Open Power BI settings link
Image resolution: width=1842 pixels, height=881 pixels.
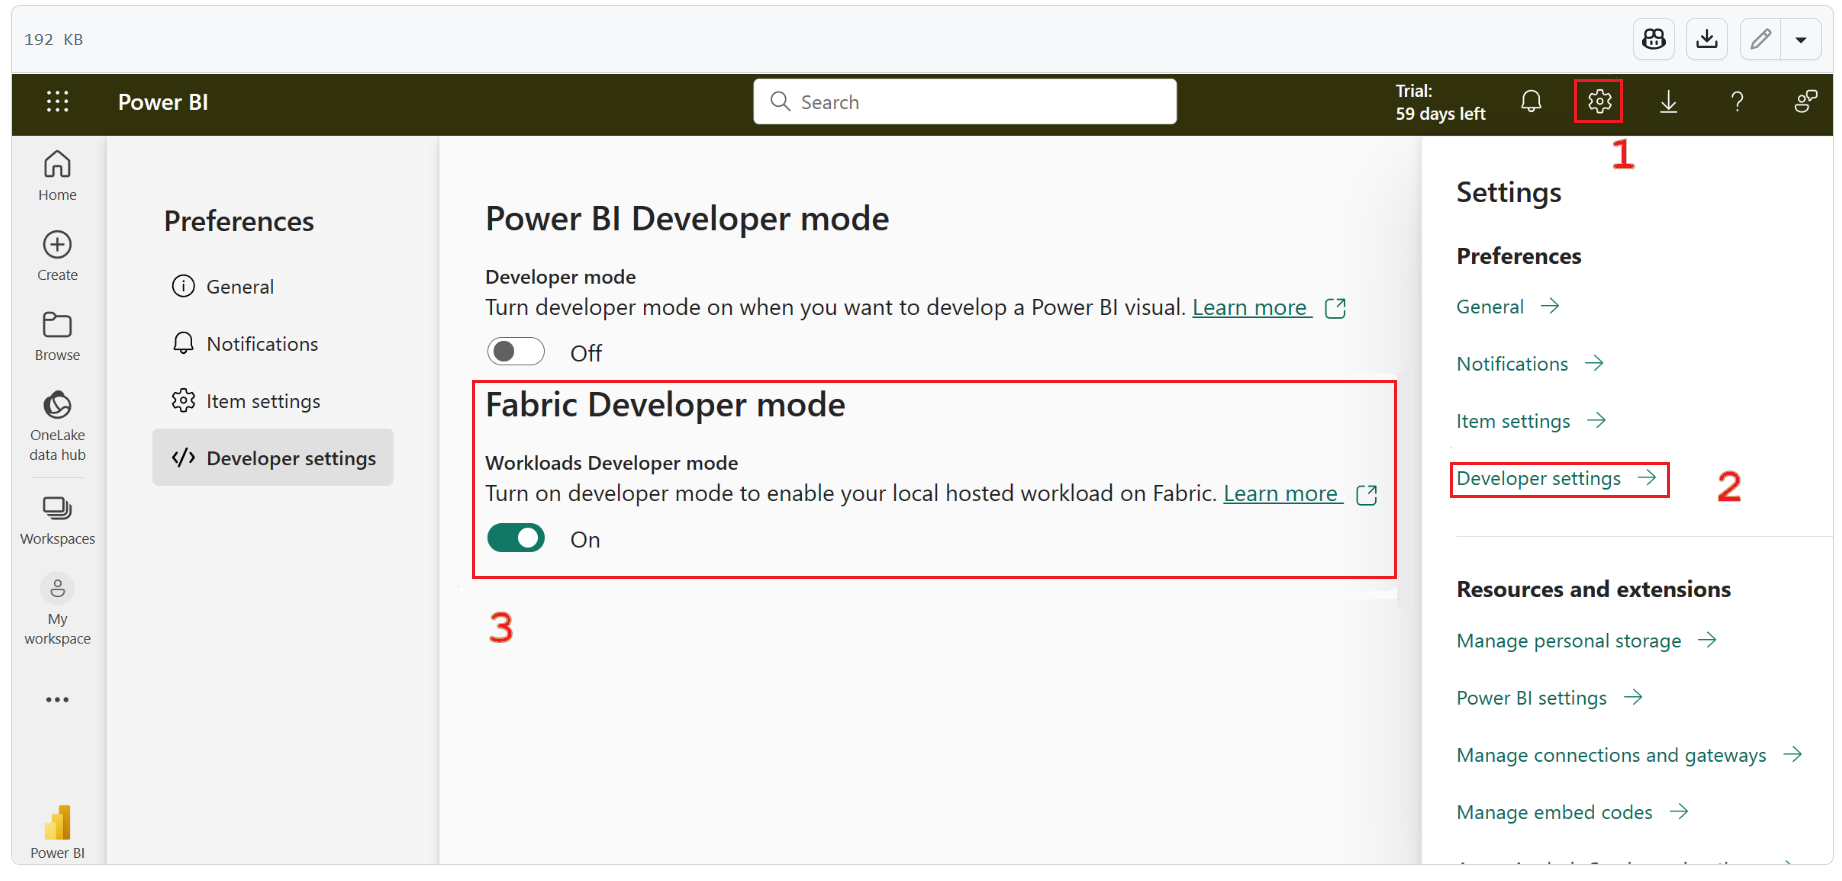click(x=1549, y=698)
